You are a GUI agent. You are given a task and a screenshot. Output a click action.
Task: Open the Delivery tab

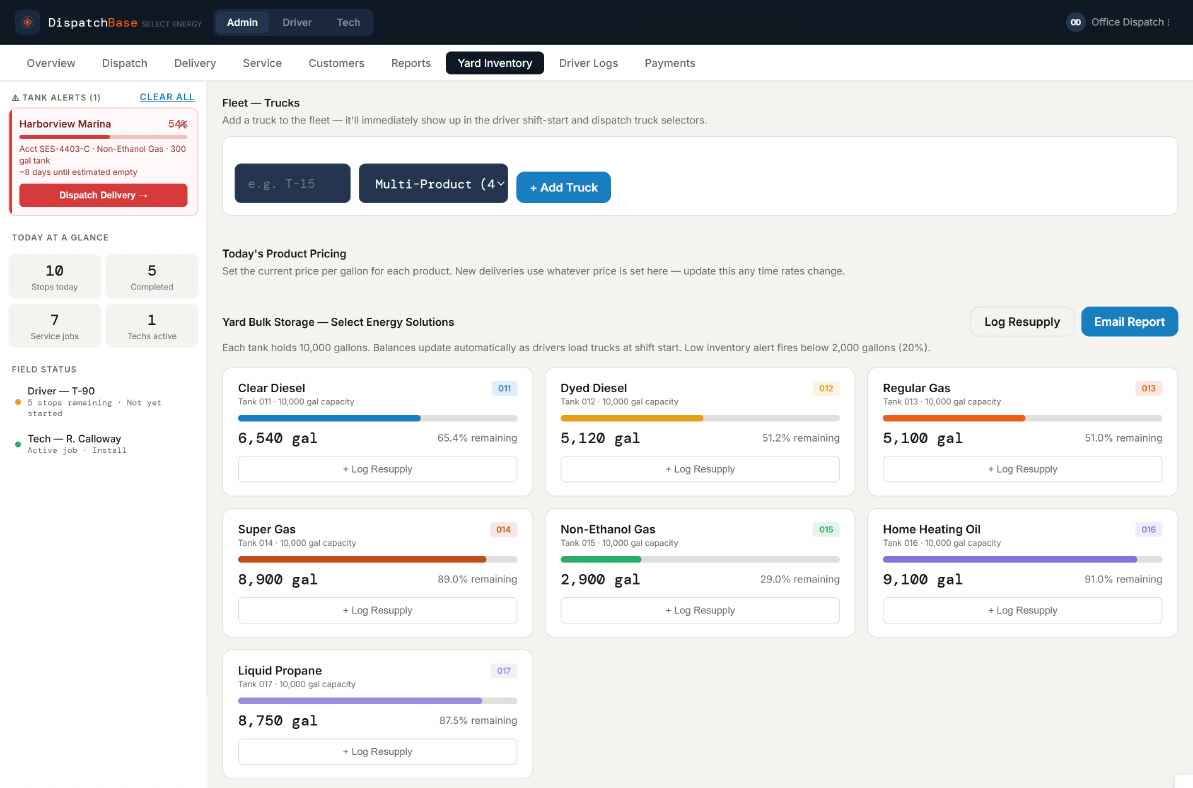195,63
